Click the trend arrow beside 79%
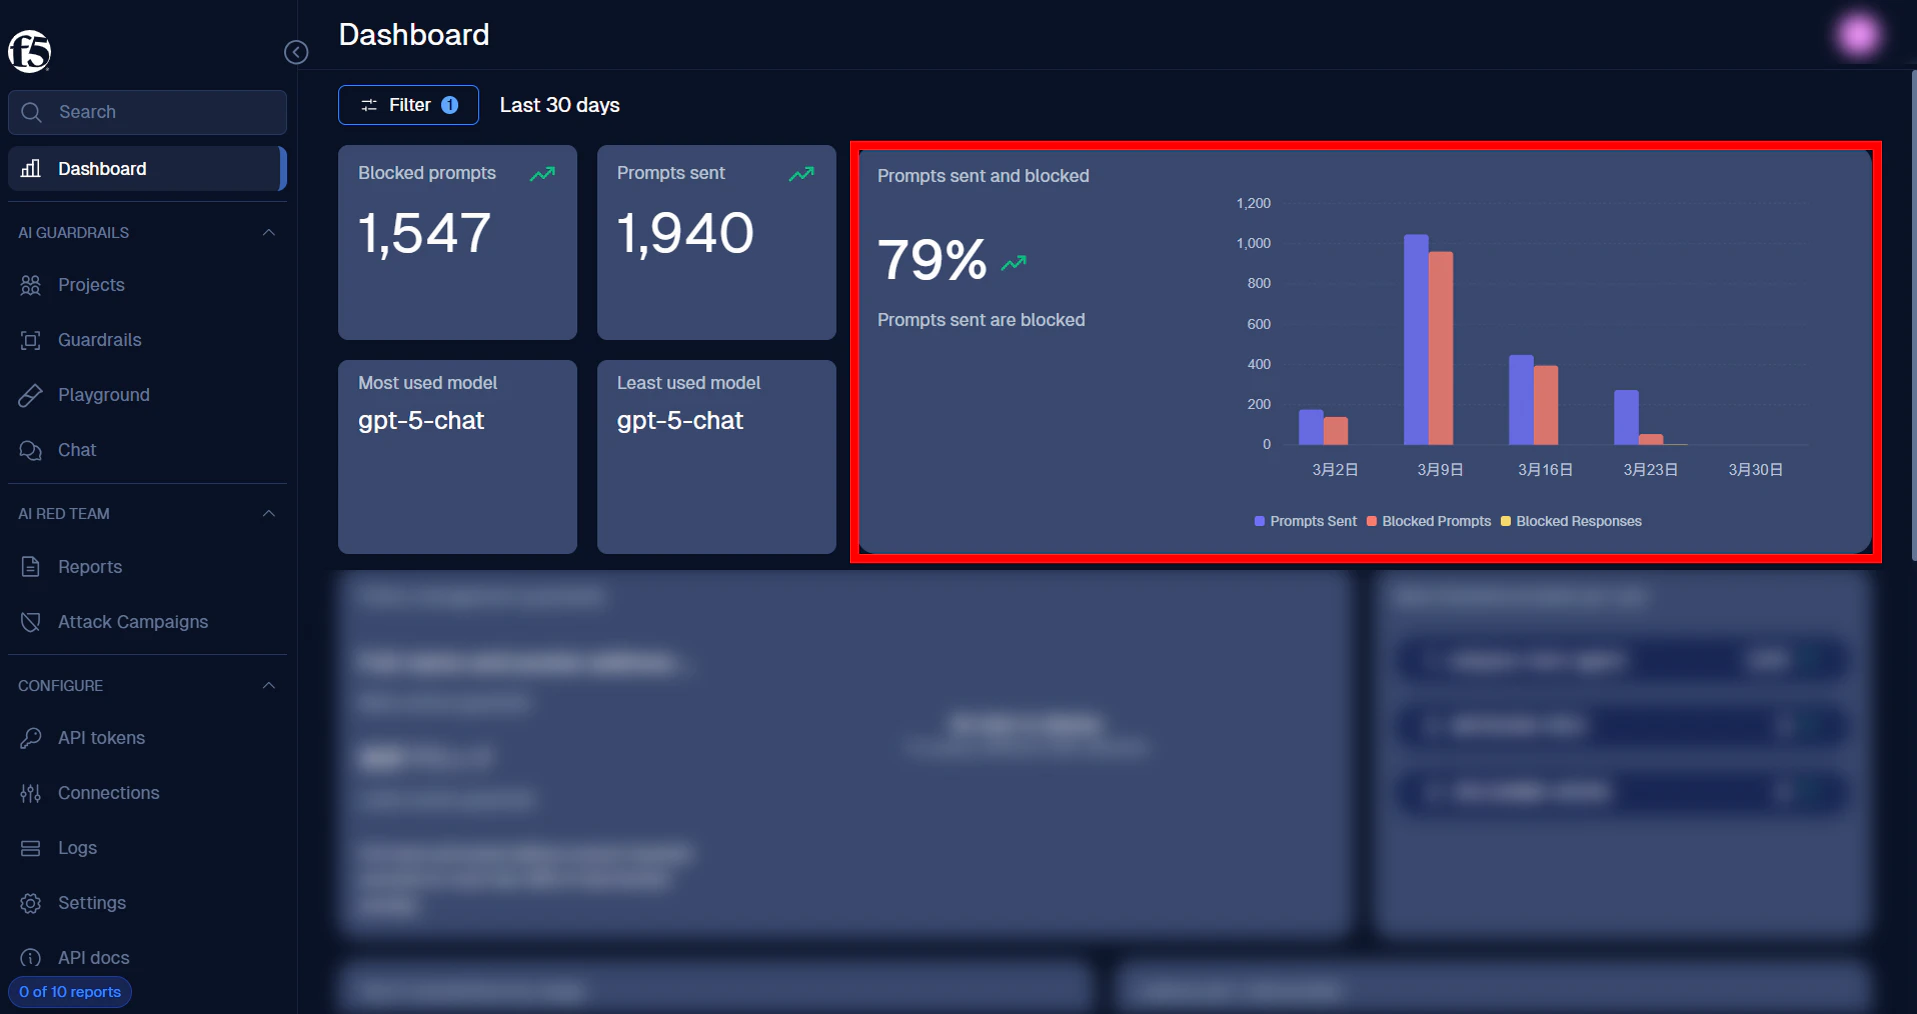This screenshot has width=1917, height=1014. click(x=1014, y=263)
